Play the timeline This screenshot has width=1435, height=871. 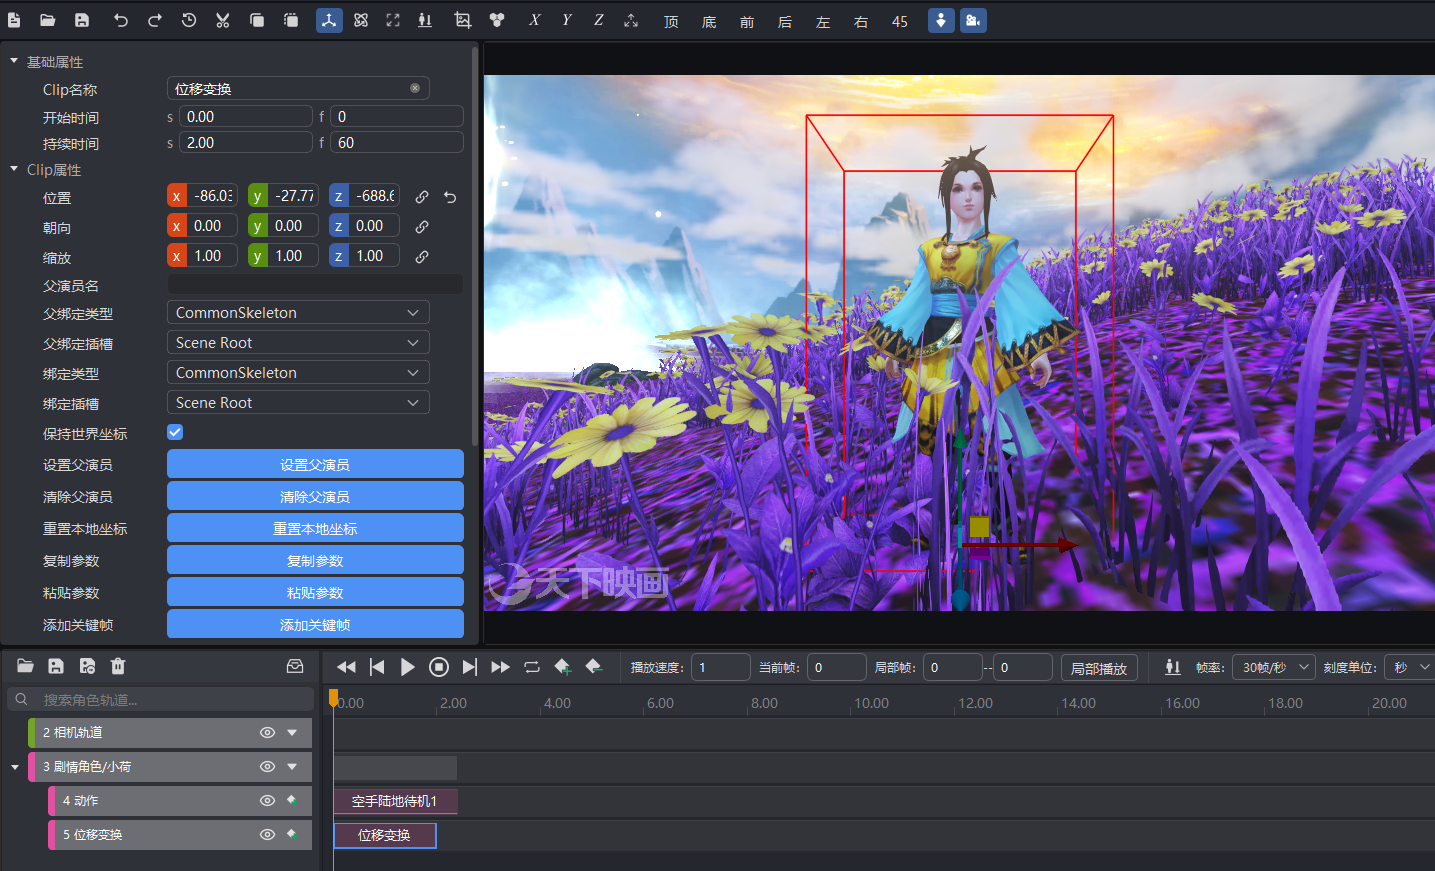pyautogui.click(x=407, y=667)
